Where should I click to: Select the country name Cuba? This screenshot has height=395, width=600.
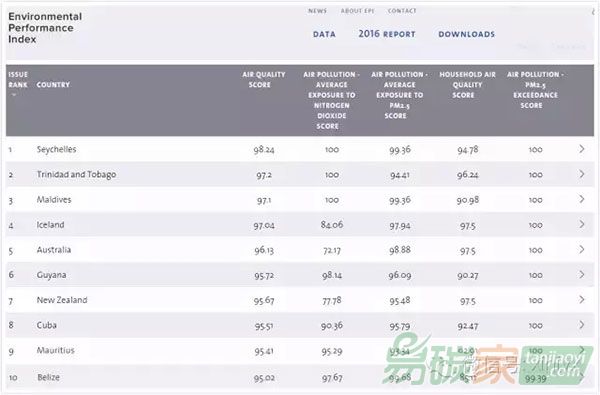47,325
